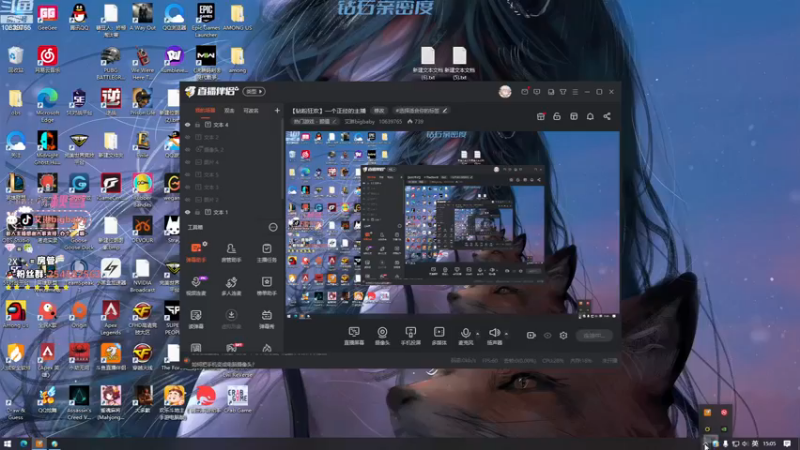Add camera source 摄像头
Screen dimensions: 800x450
tap(382, 336)
